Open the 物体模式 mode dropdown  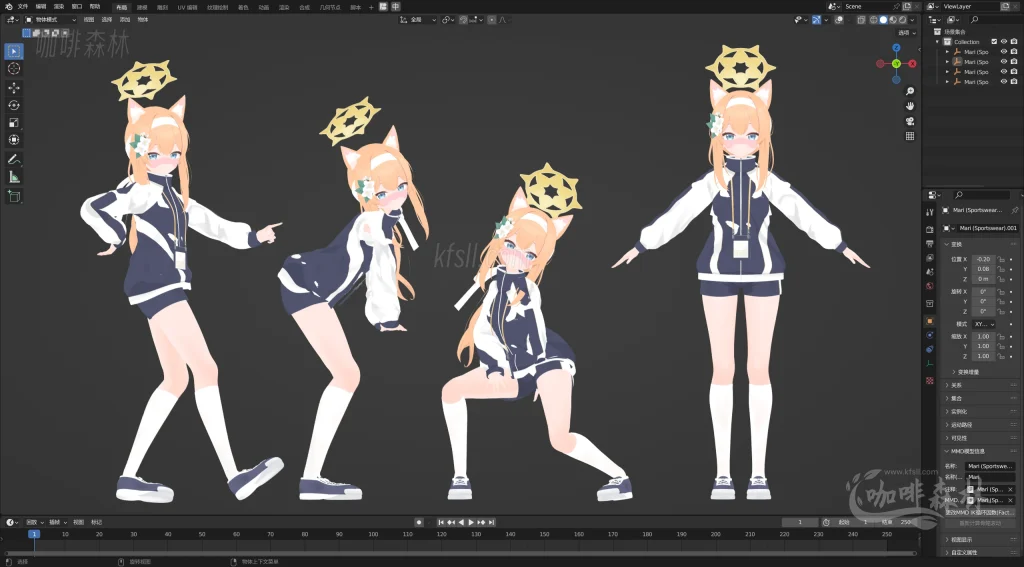click(50, 20)
